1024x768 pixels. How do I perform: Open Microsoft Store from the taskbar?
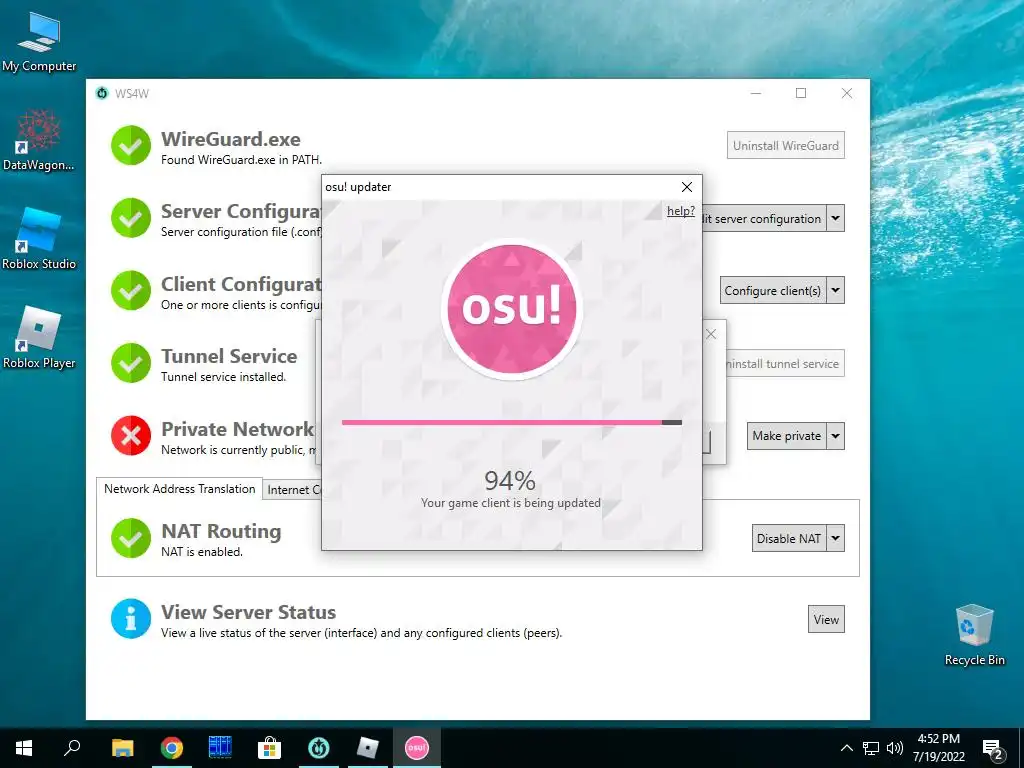269,748
